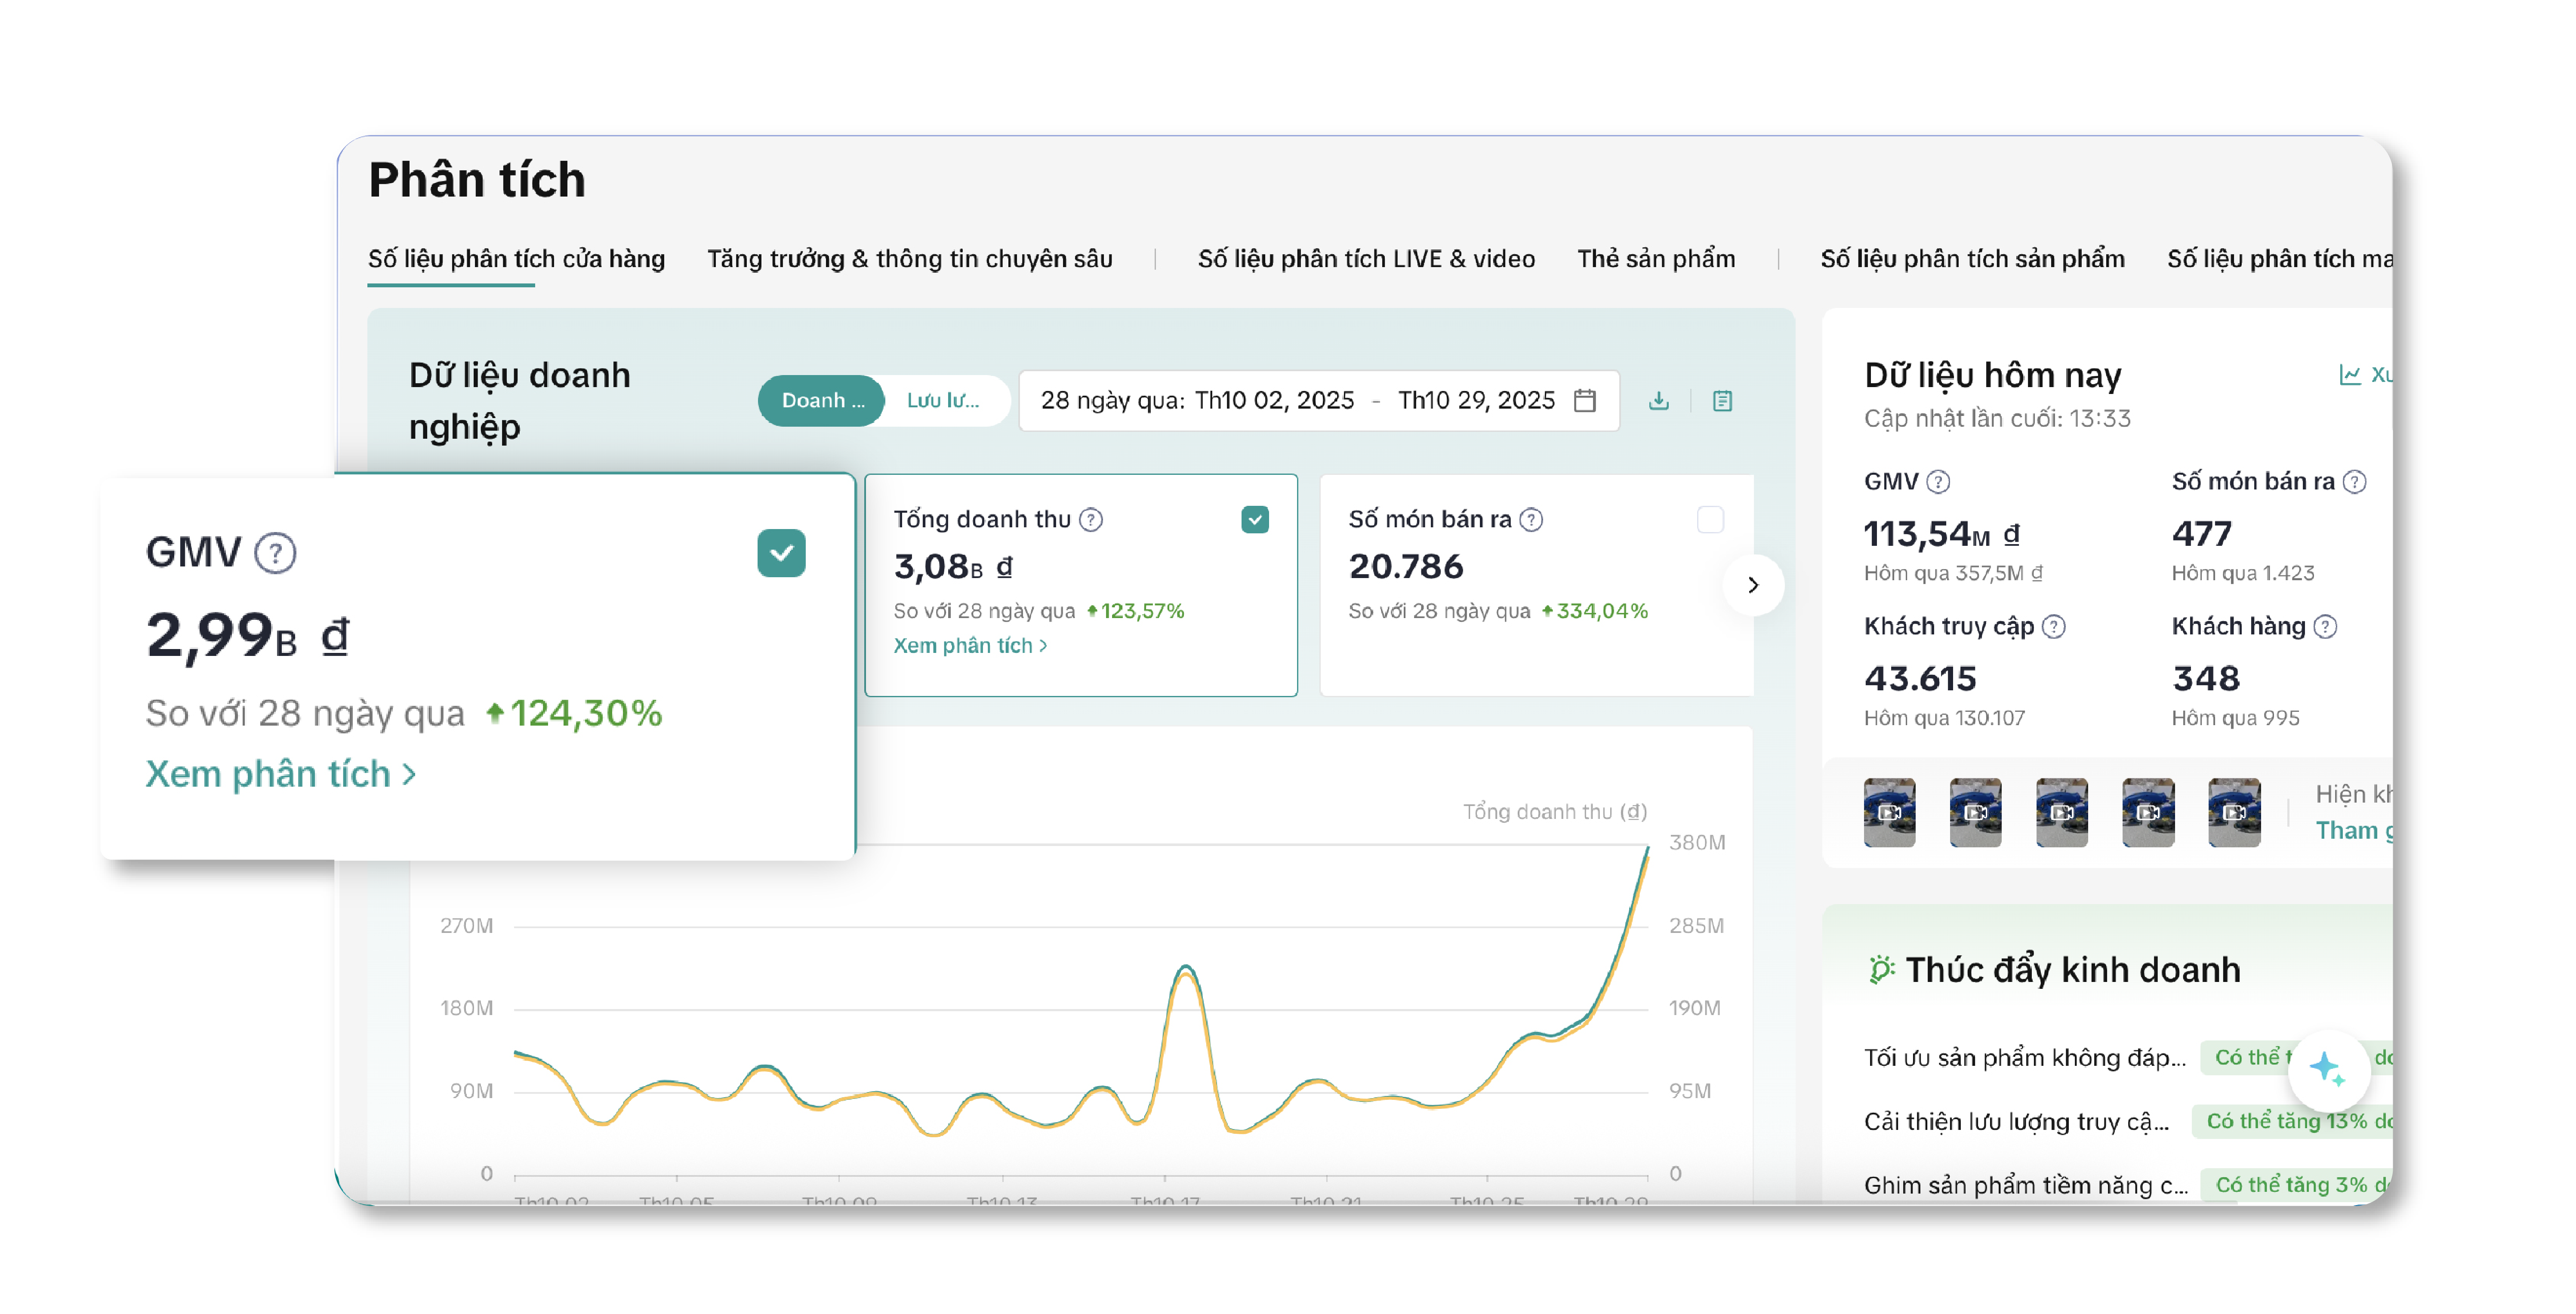Open Khách truy cập help icon
This screenshot has width=2576, height=1314.
pos(2054,627)
